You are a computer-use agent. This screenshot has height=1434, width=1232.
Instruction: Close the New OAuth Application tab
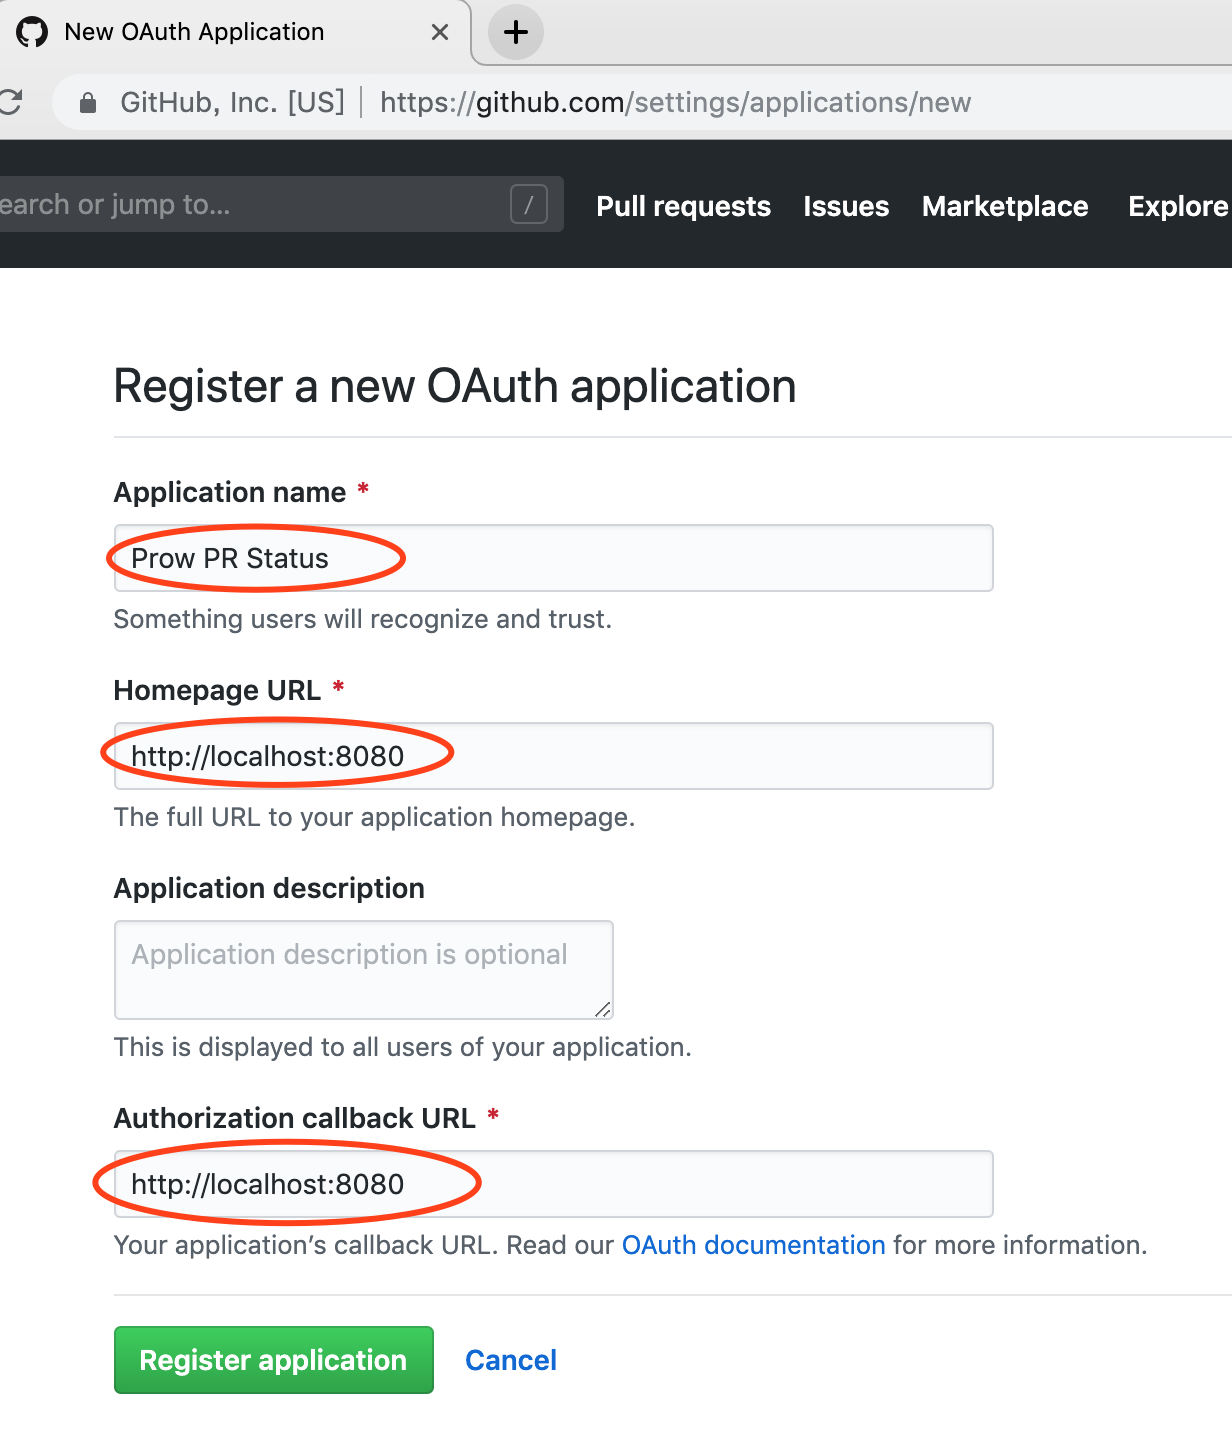click(439, 32)
